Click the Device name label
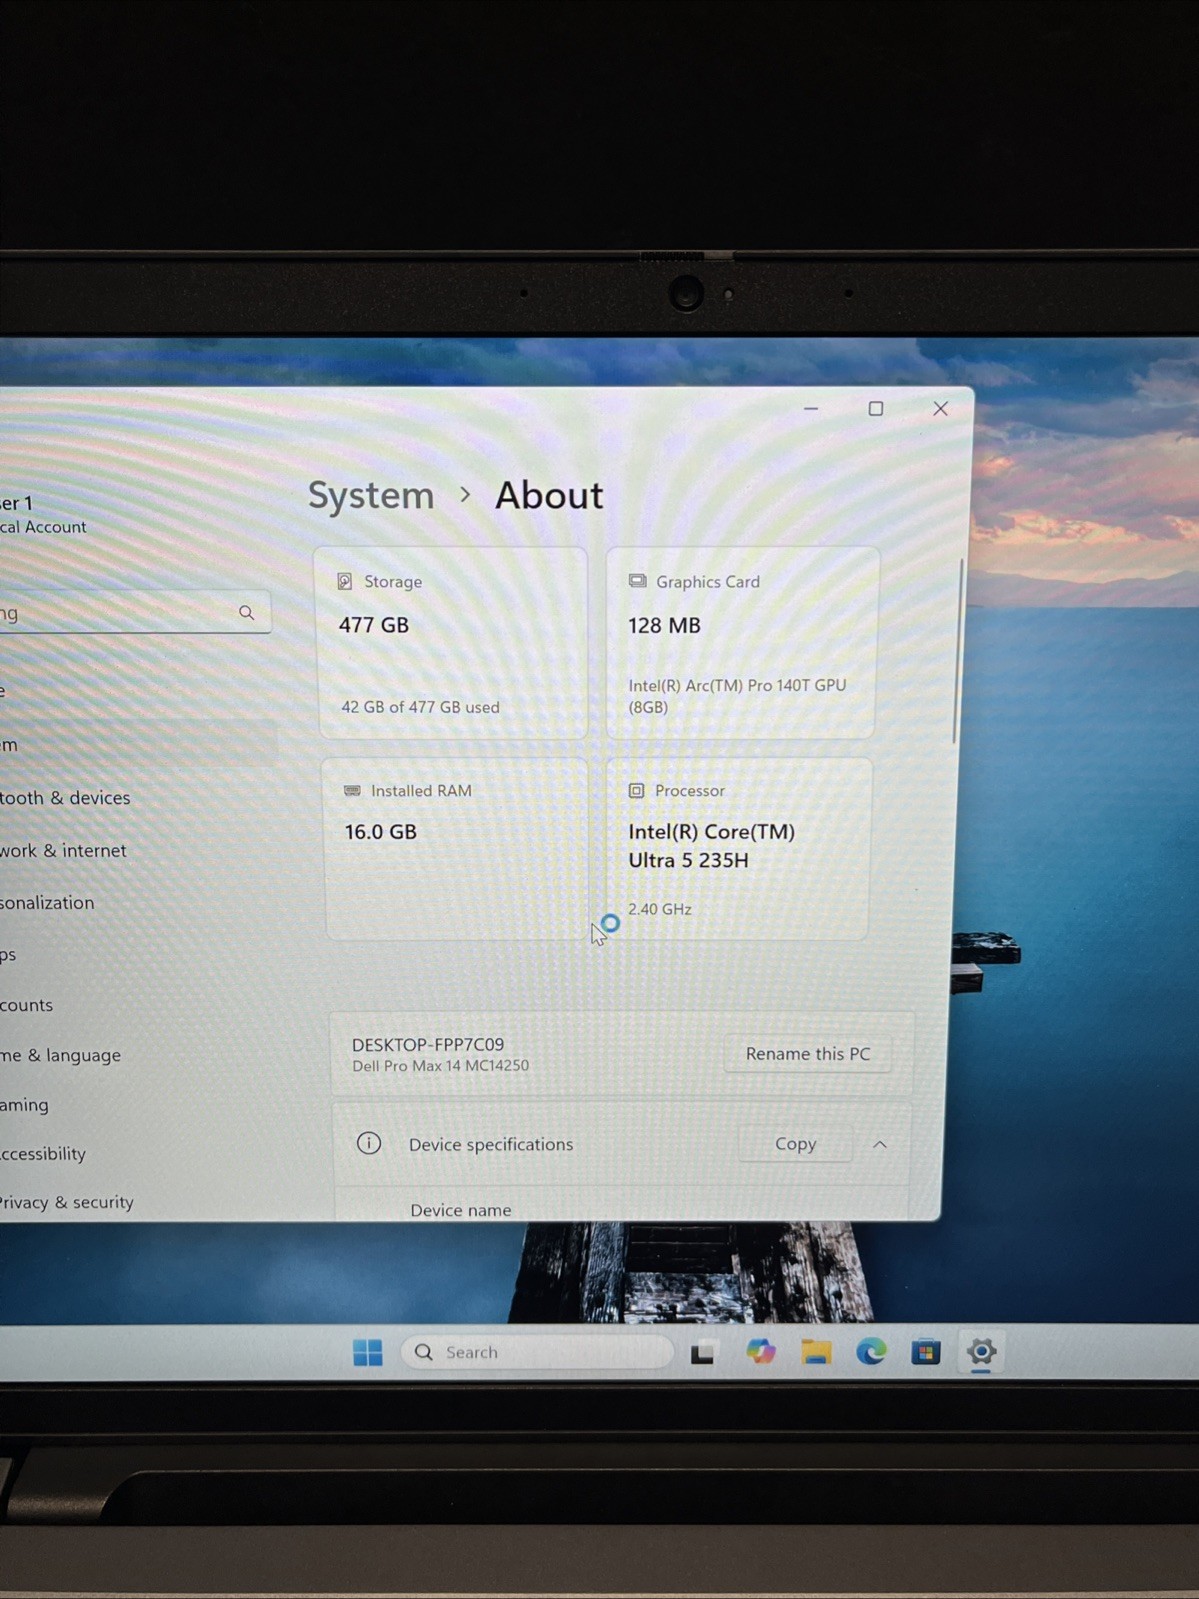The height and width of the screenshot is (1599, 1199). pyautogui.click(x=461, y=1210)
